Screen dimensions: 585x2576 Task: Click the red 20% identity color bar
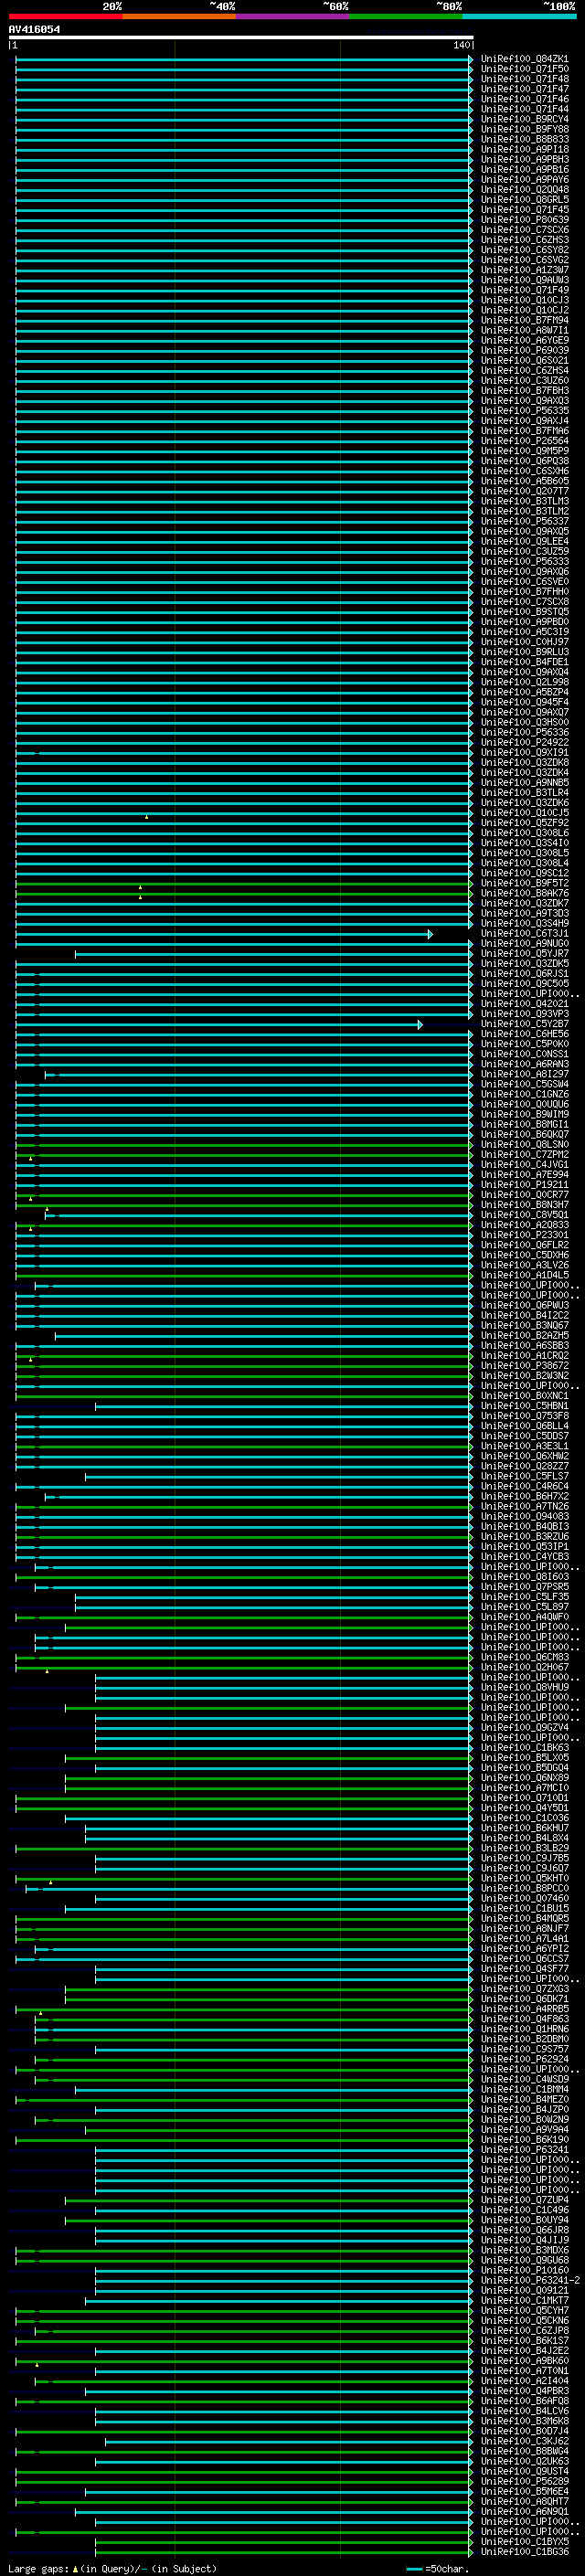[65, 16]
